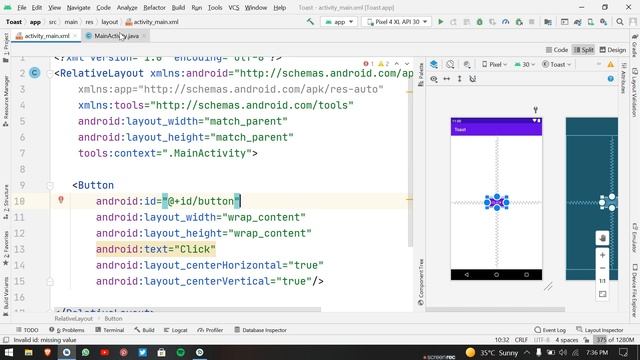This screenshot has width=640, height=360.
Task: Open the Event Log
Action: pos(550,330)
